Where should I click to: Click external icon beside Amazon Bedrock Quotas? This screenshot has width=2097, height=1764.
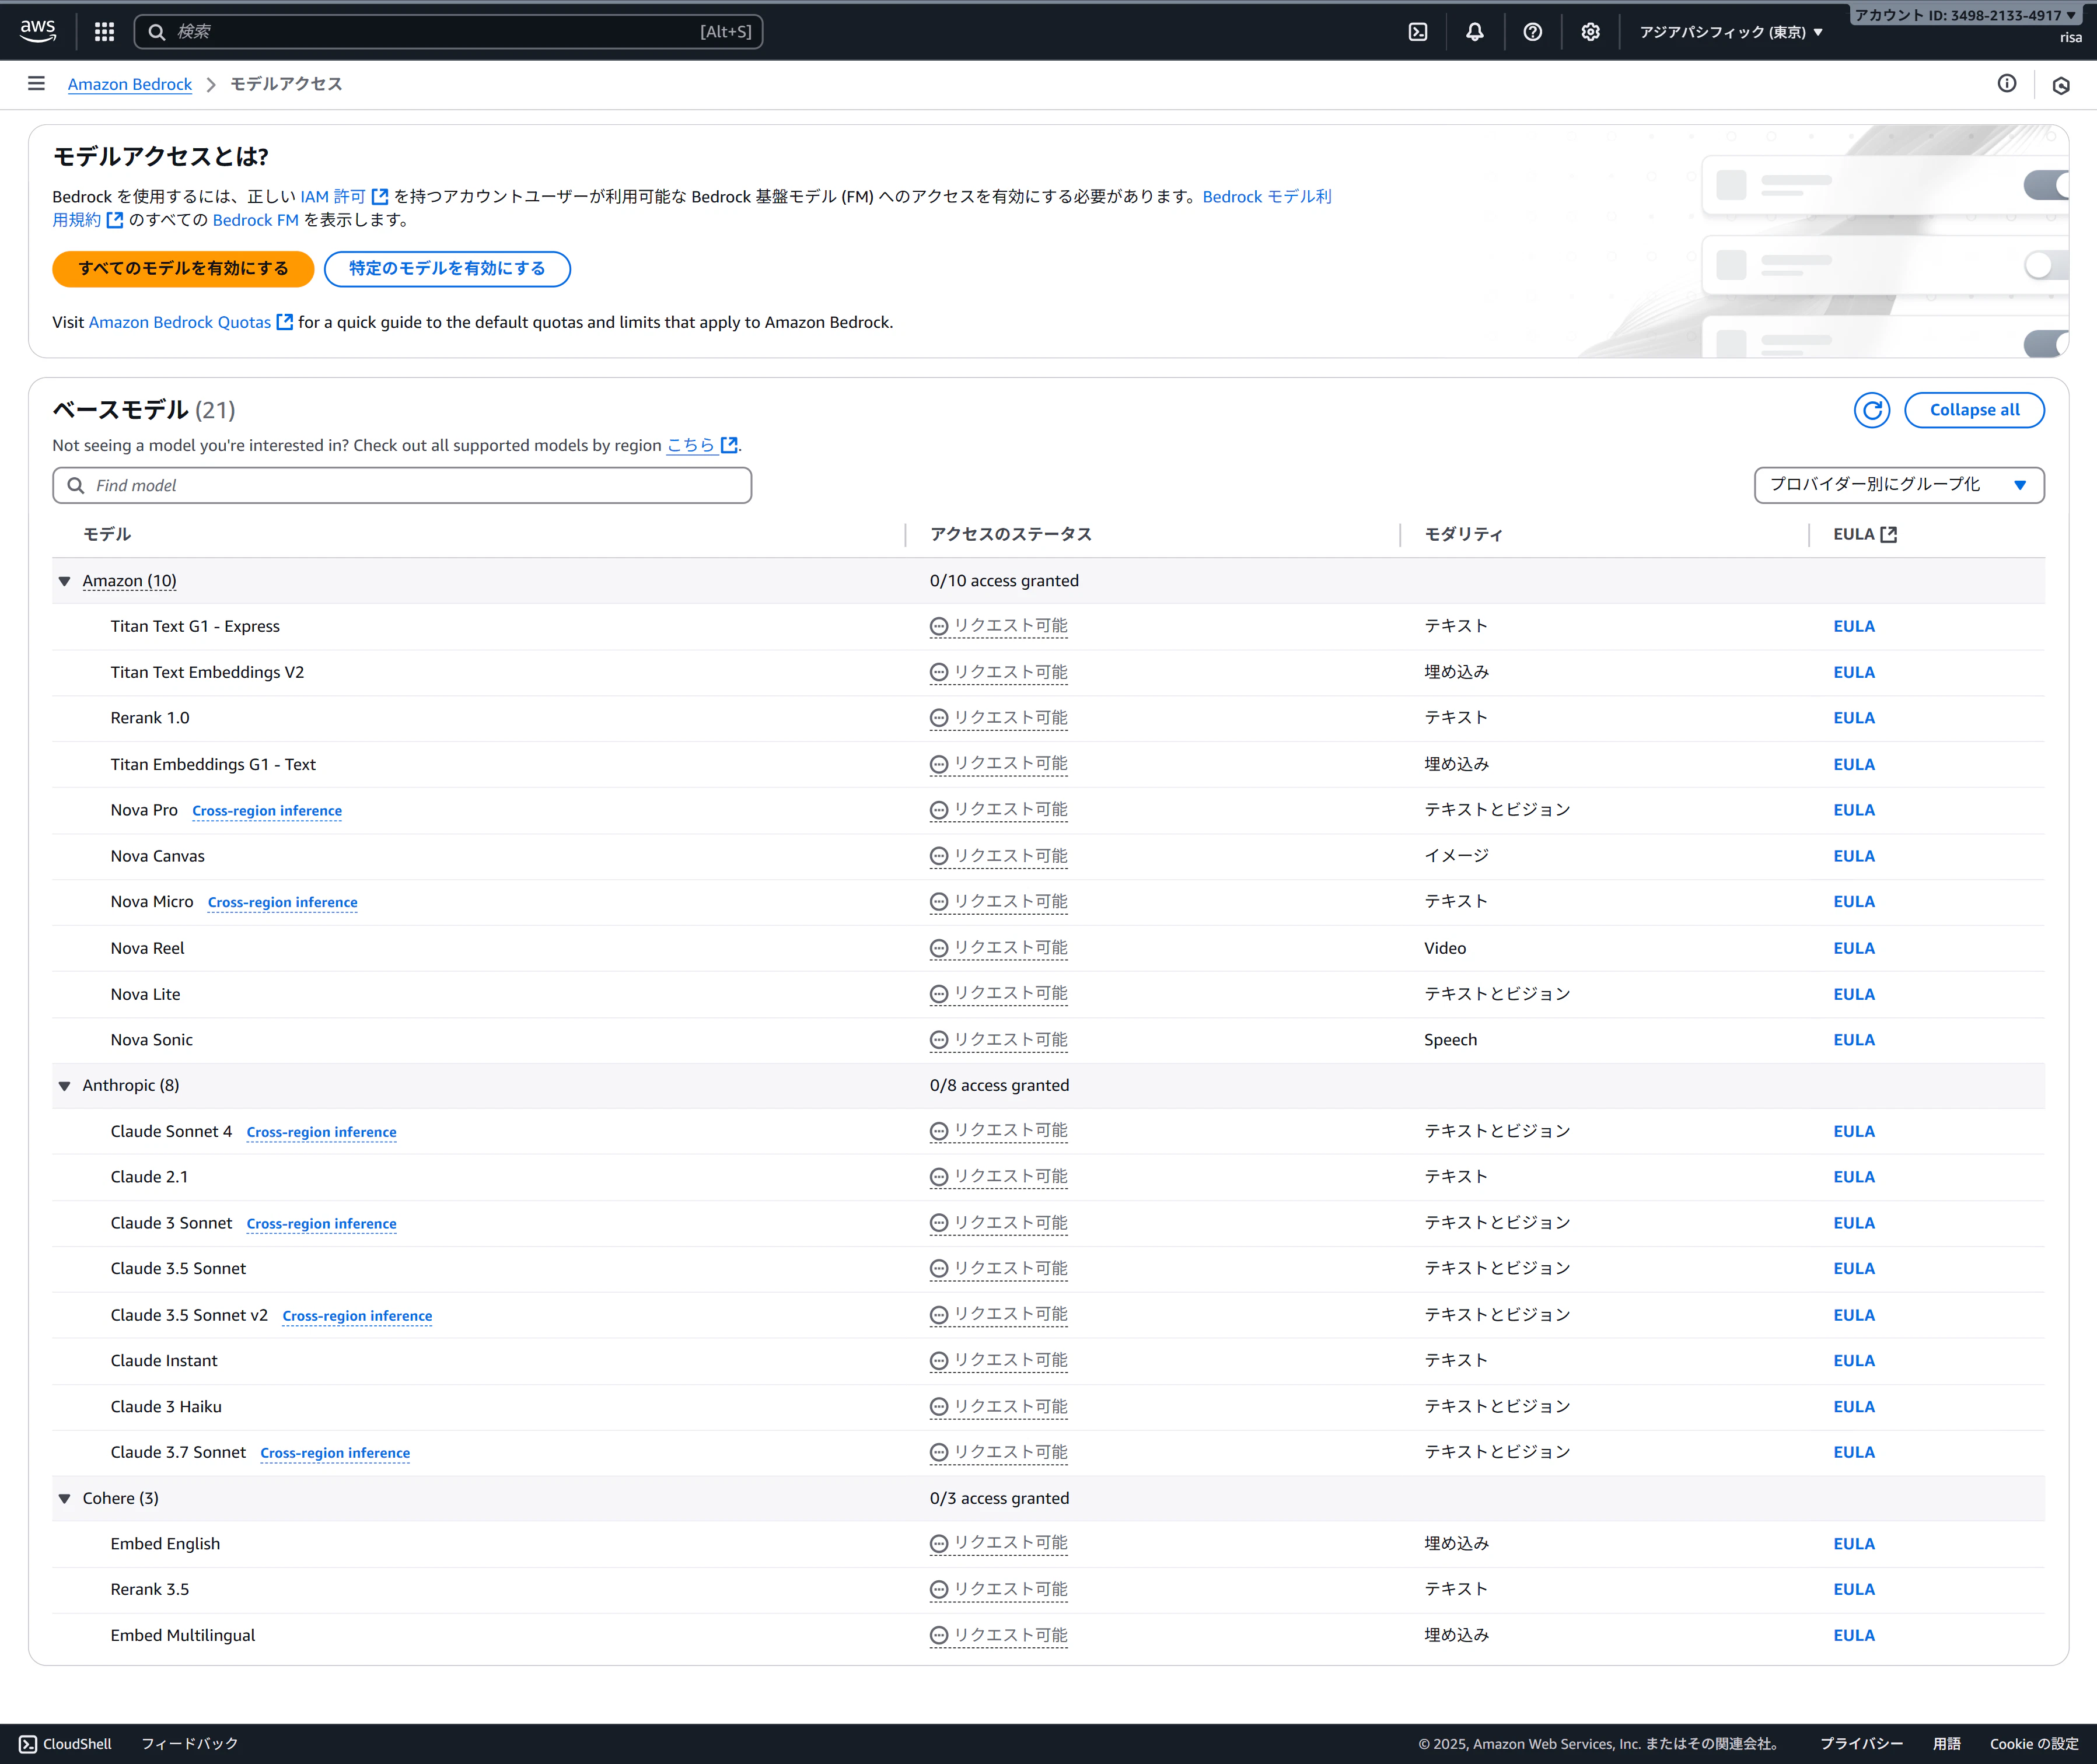tap(285, 322)
